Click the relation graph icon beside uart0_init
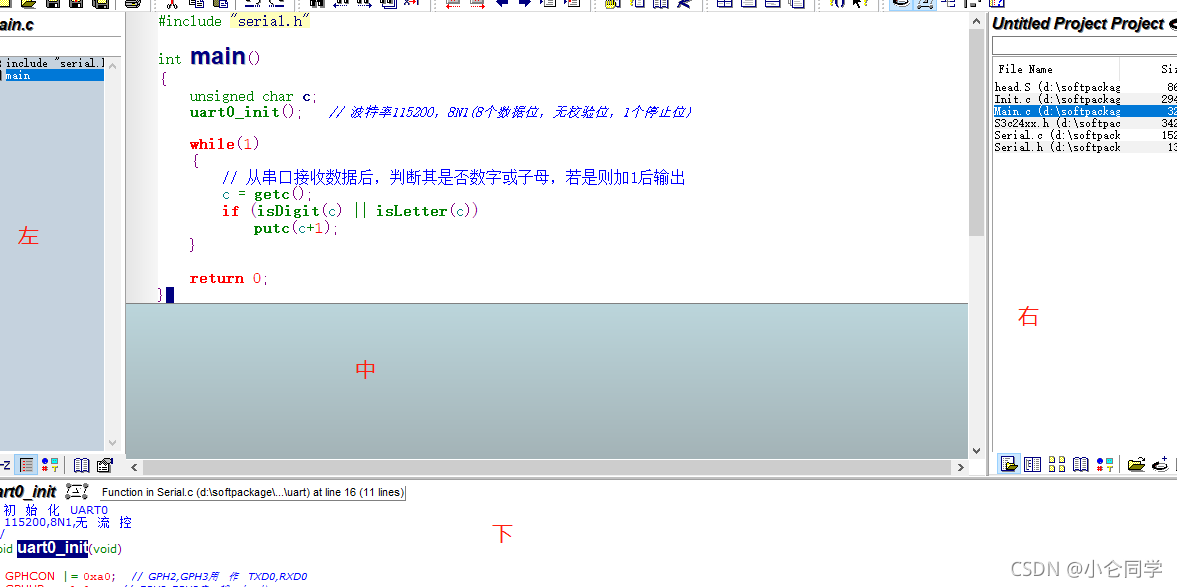The height and width of the screenshot is (587, 1177). tap(77, 492)
